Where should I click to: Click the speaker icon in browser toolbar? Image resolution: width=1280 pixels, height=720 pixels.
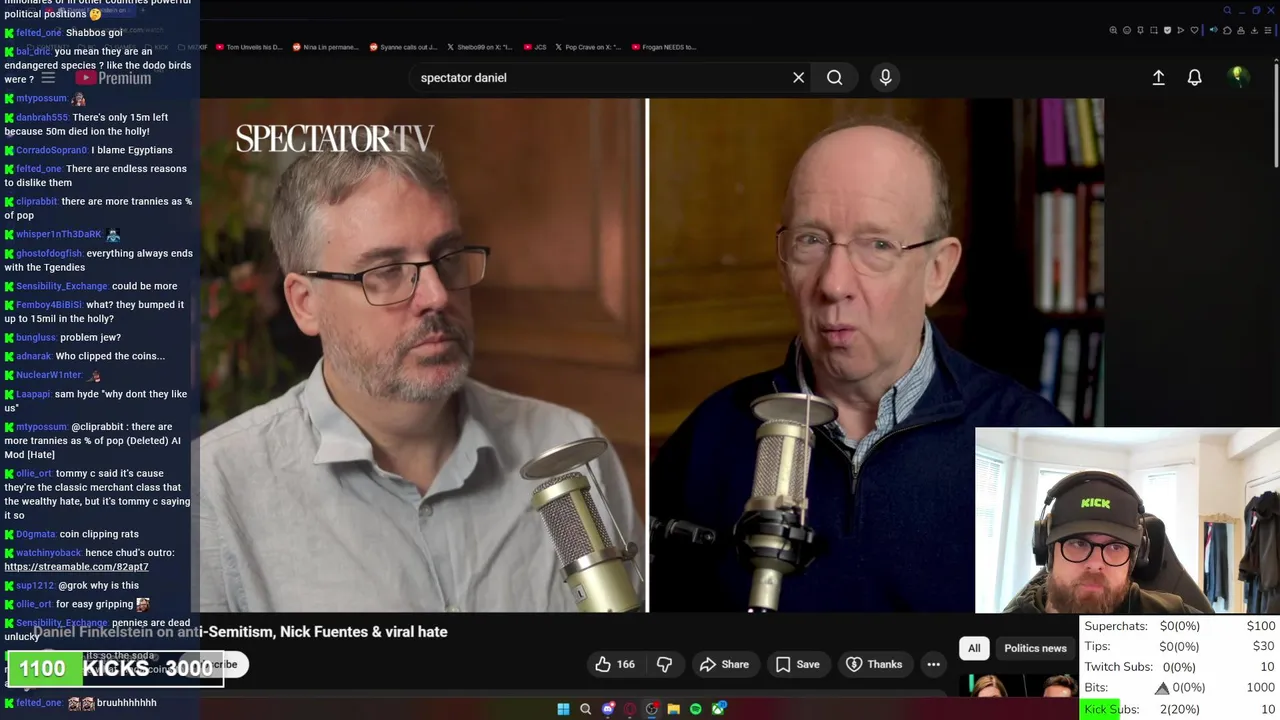(1214, 30)
